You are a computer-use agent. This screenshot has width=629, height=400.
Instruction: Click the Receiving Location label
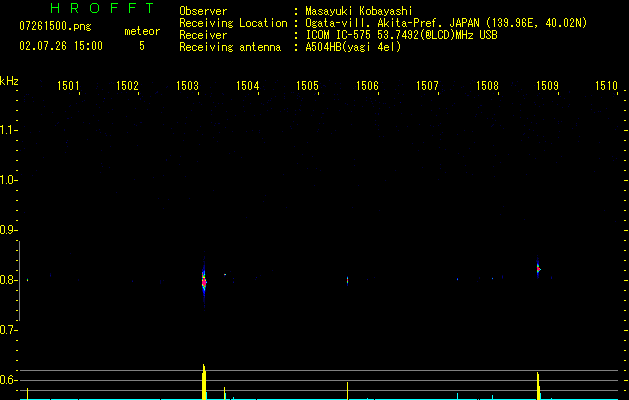(x=233, y=23)
